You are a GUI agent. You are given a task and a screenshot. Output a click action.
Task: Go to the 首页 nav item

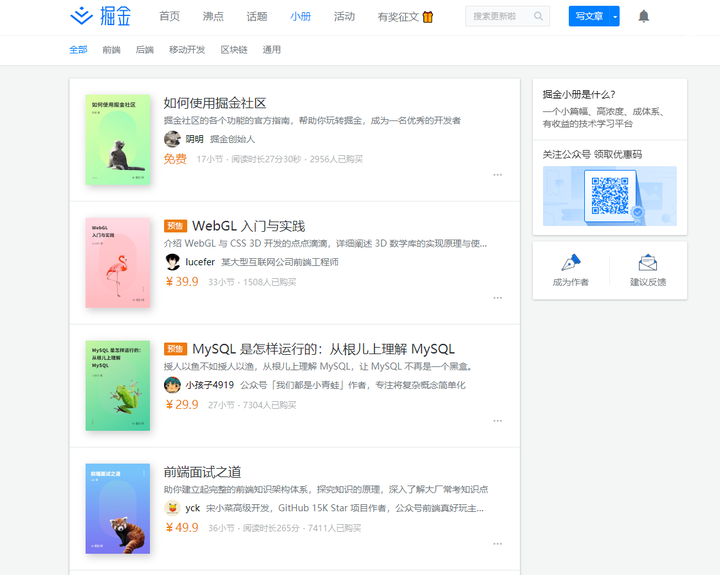click(169, 17)
